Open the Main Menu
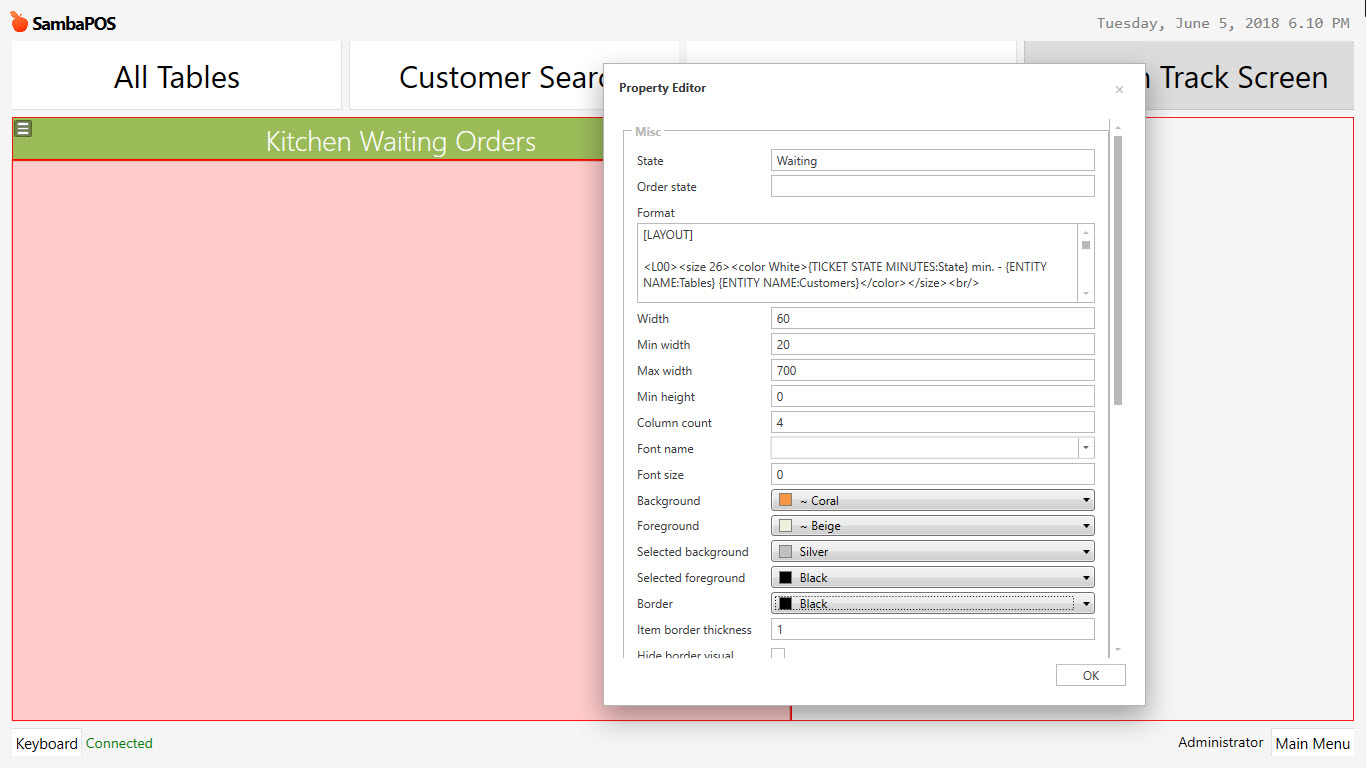This screenshot has width=1366, height=768. pyautogui.click(x=1313, y=743)
